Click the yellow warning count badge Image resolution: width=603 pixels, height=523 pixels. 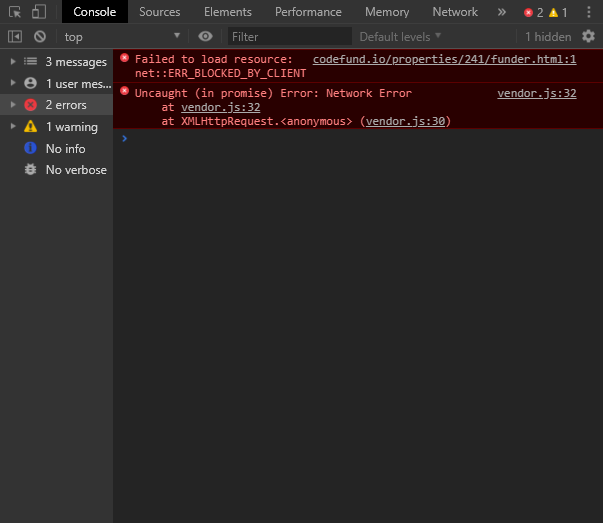[558, 13]
